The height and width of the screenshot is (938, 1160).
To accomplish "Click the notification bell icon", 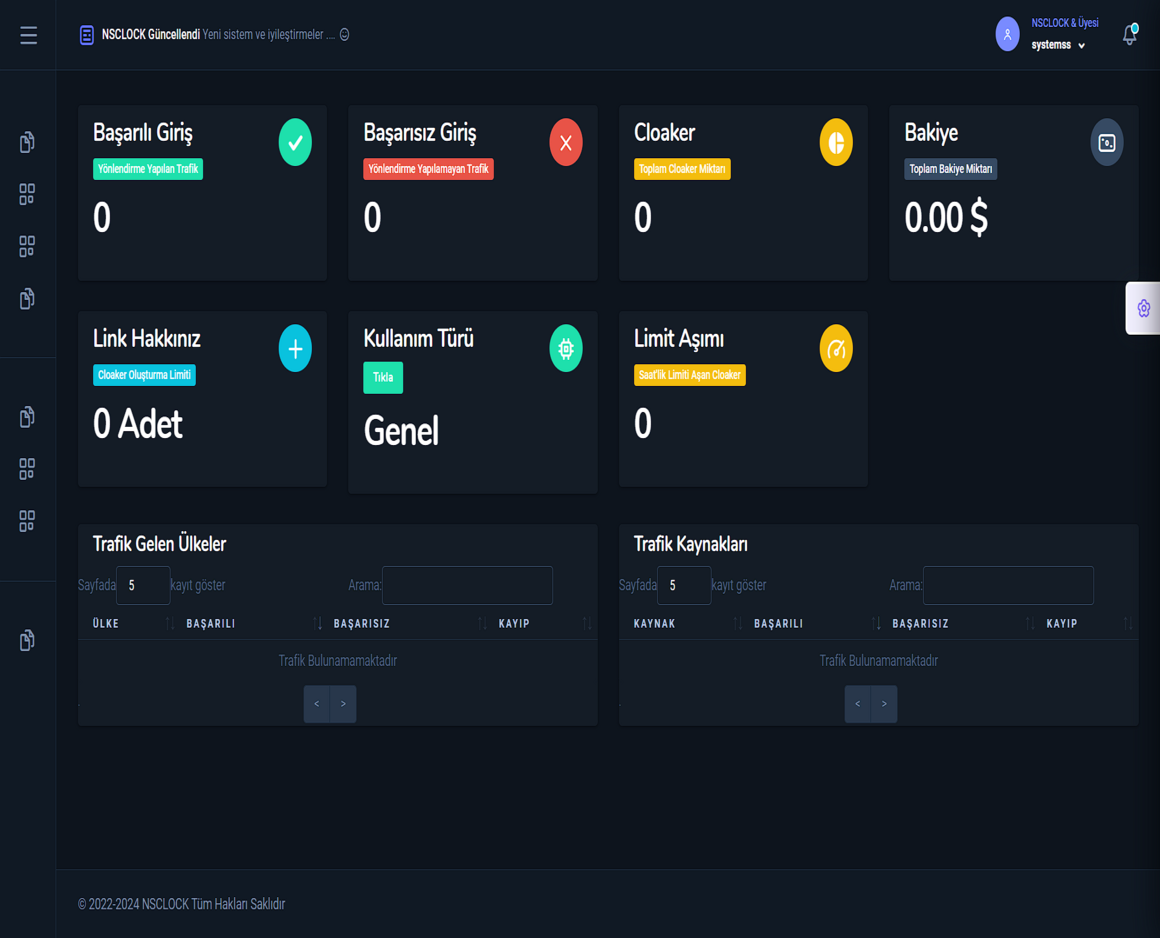I will click(1129, 35).
